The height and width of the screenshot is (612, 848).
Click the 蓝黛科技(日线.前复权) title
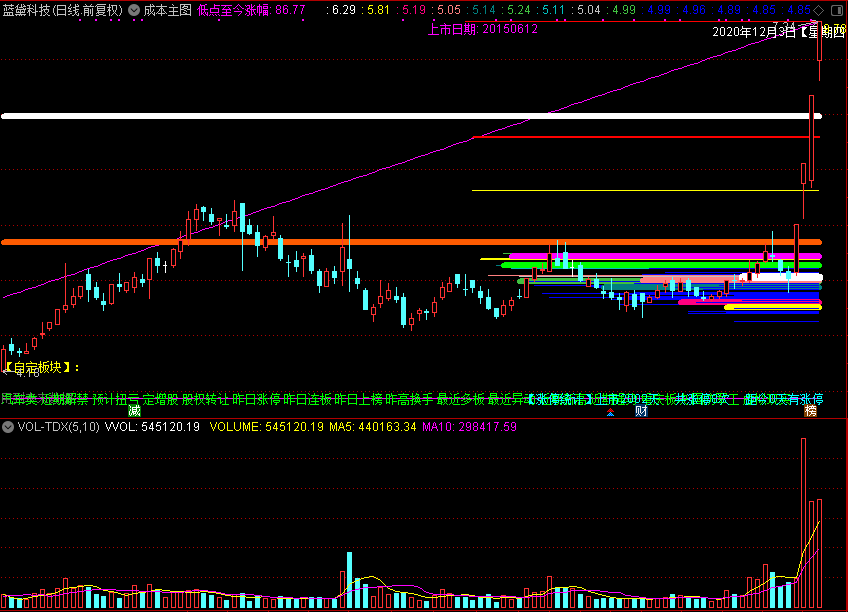point(62,10)
